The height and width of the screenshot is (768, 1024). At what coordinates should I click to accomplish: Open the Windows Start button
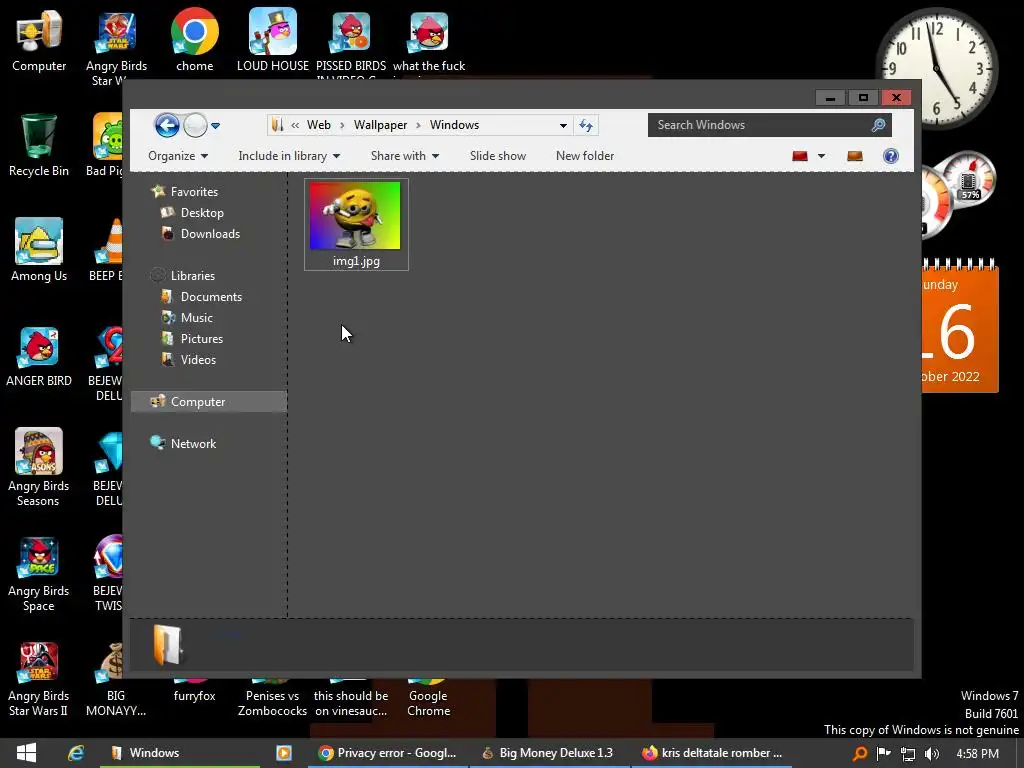[x=26, y=753]
